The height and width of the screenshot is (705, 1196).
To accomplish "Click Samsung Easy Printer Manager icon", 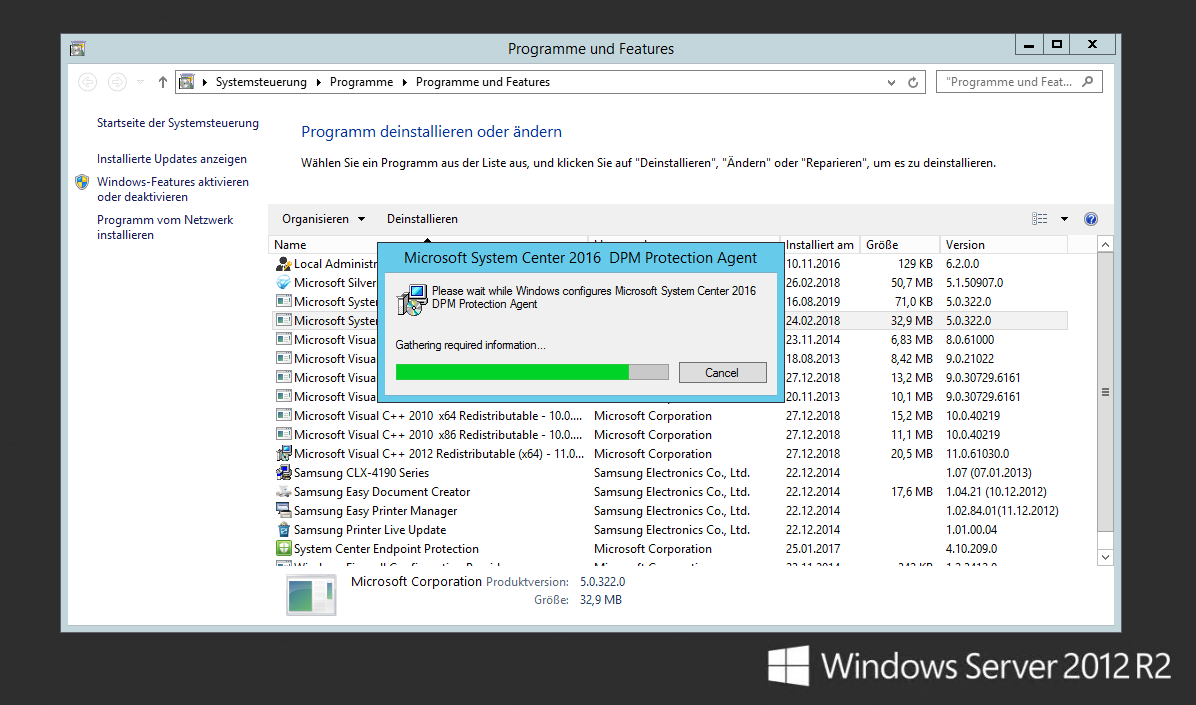I will coord(284,510).
